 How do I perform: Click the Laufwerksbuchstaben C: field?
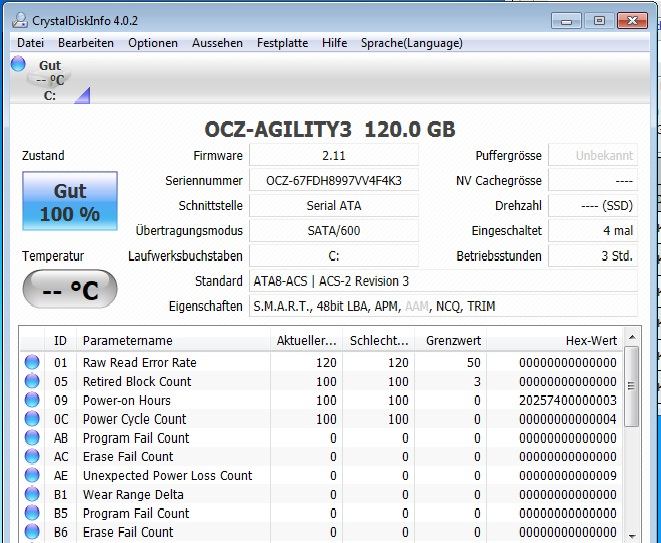click(334, 256)
